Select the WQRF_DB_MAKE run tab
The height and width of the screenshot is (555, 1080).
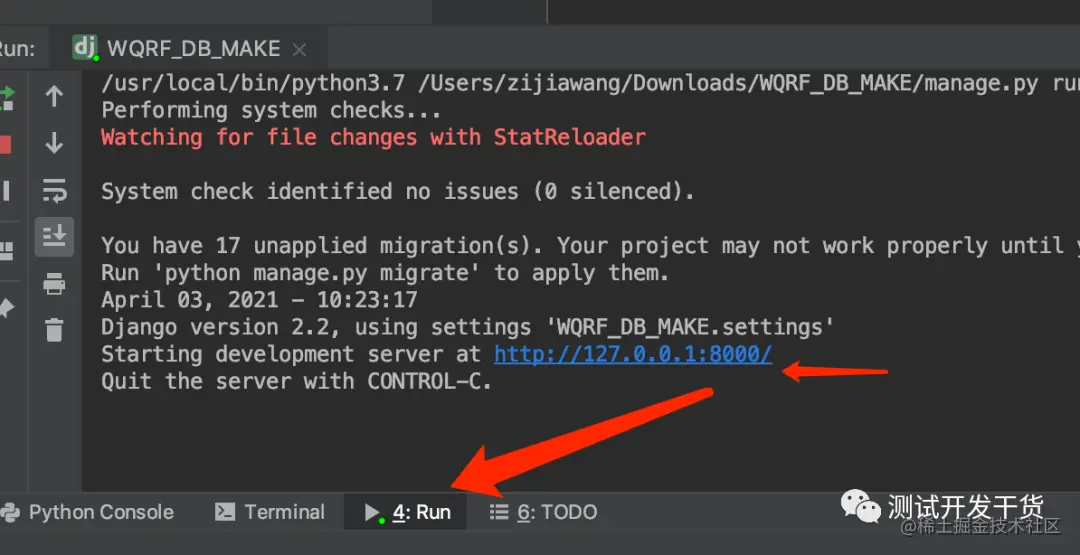point(189,49)
